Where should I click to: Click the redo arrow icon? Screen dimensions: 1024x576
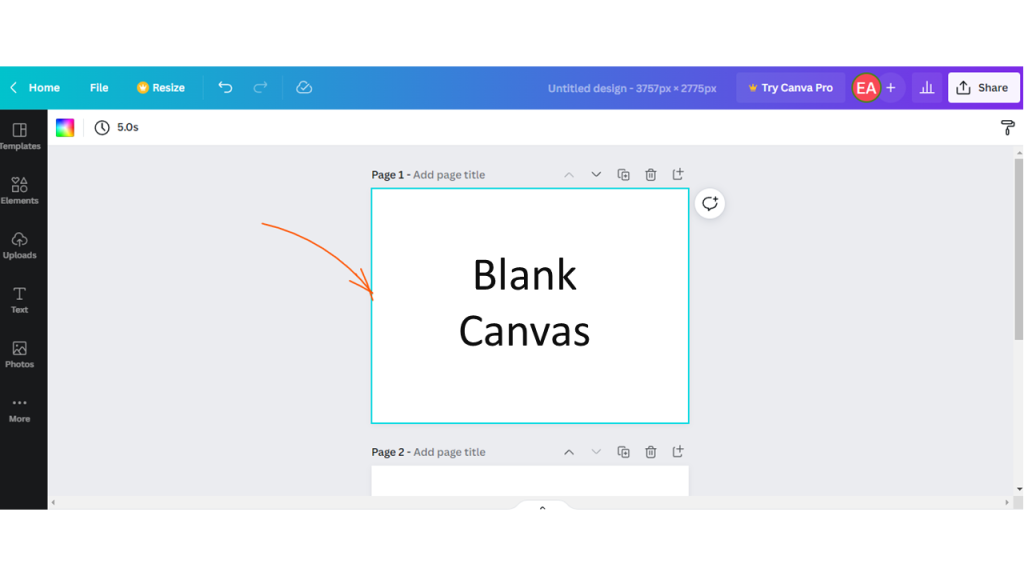260,88
